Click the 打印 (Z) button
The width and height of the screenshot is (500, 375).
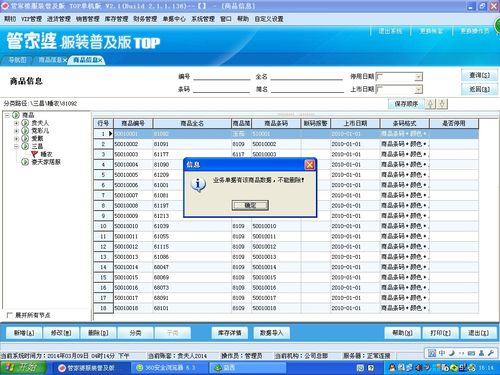(440, 333)
